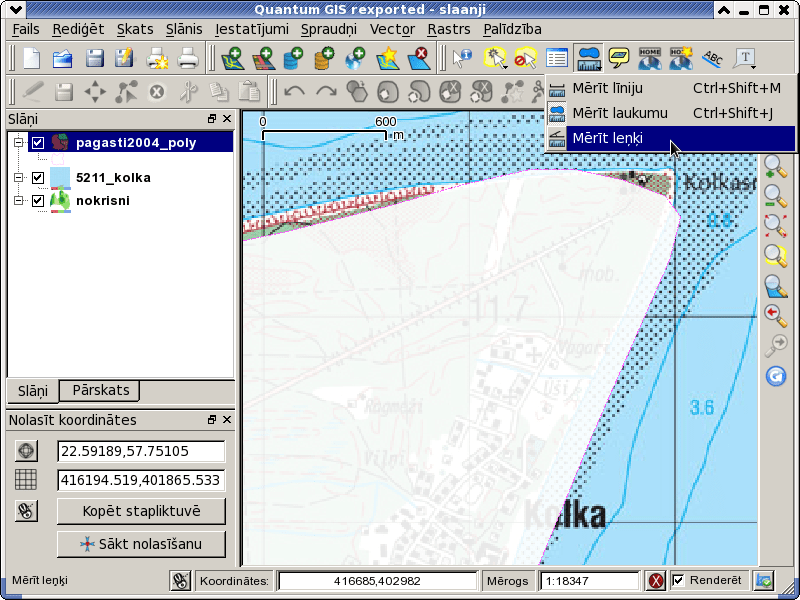Stop rendering with the red X button
The width and height of the screenshot is (800, 600).
tap(656, 581)
